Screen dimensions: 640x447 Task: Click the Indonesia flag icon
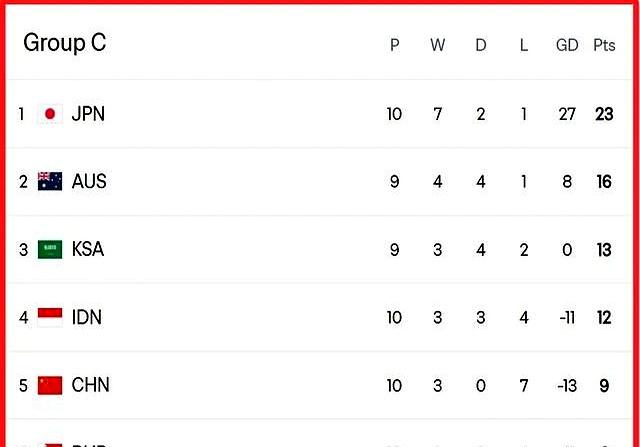pyautogui.click(x=50, y=317)
